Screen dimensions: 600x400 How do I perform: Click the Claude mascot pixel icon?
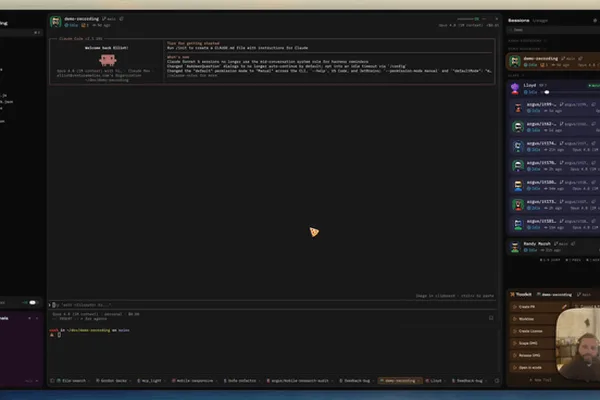(108, 60)
